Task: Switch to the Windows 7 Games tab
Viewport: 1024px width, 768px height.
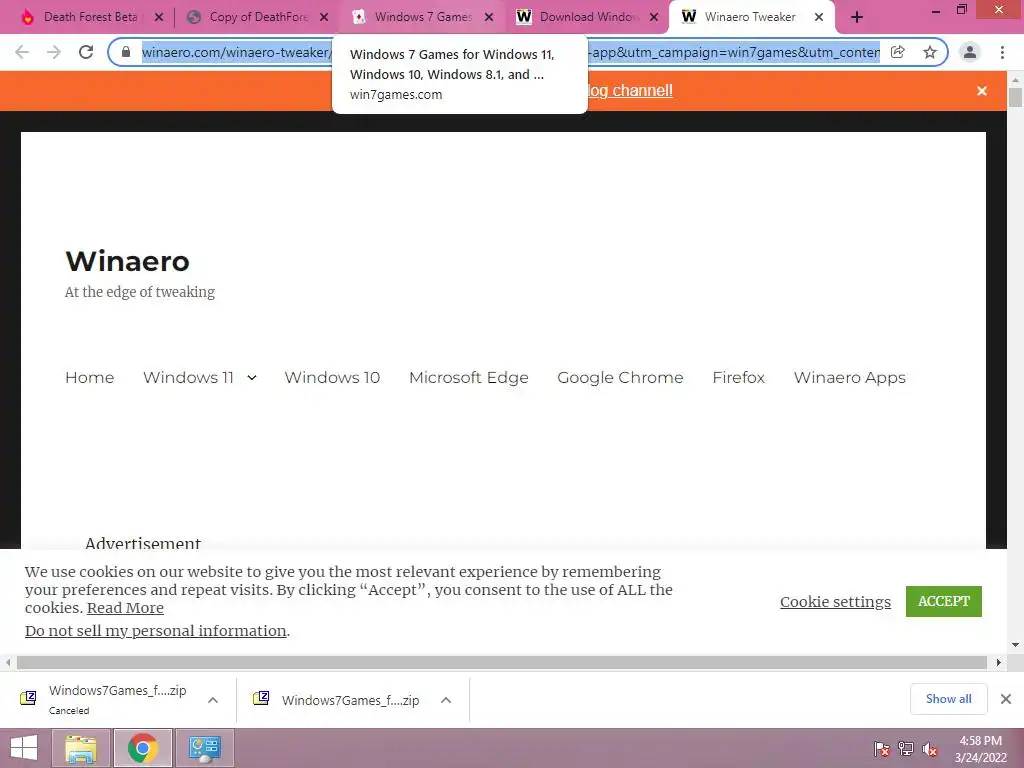Action: [x=421, y=18]
